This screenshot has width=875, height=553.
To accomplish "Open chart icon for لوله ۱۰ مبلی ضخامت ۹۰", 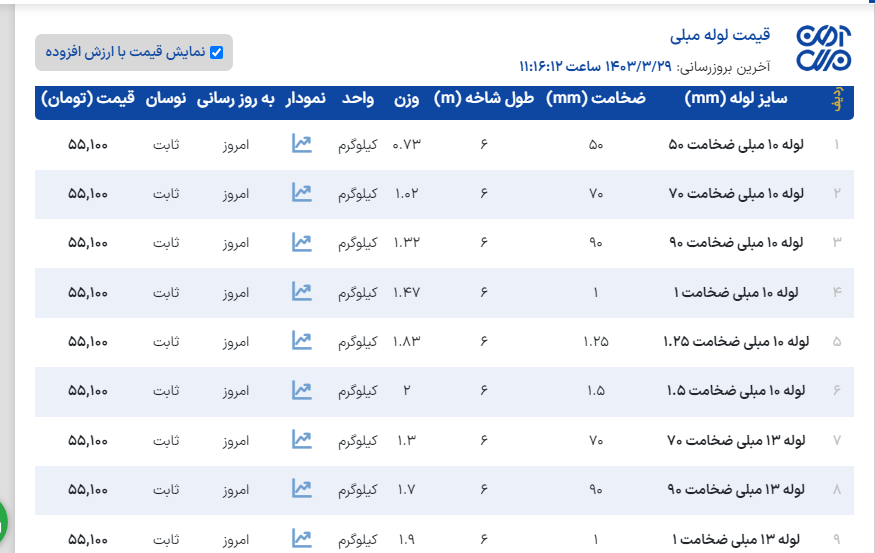I will [x=301, y=242].
